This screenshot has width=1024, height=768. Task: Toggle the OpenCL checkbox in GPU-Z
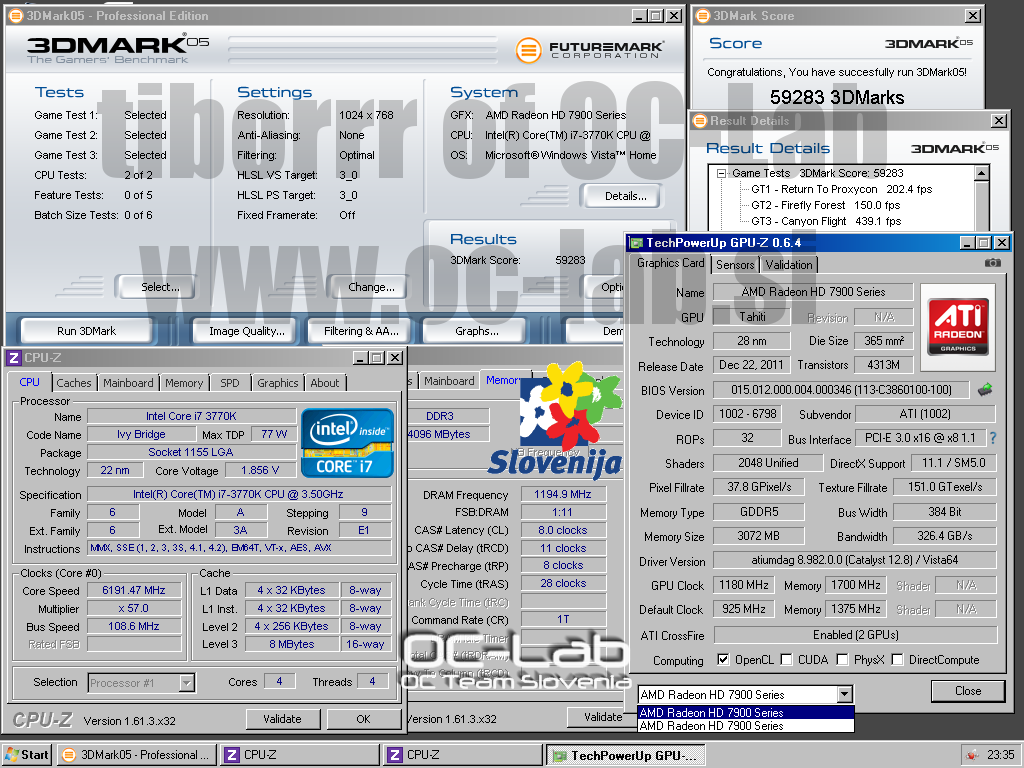[x=723, y=660]
